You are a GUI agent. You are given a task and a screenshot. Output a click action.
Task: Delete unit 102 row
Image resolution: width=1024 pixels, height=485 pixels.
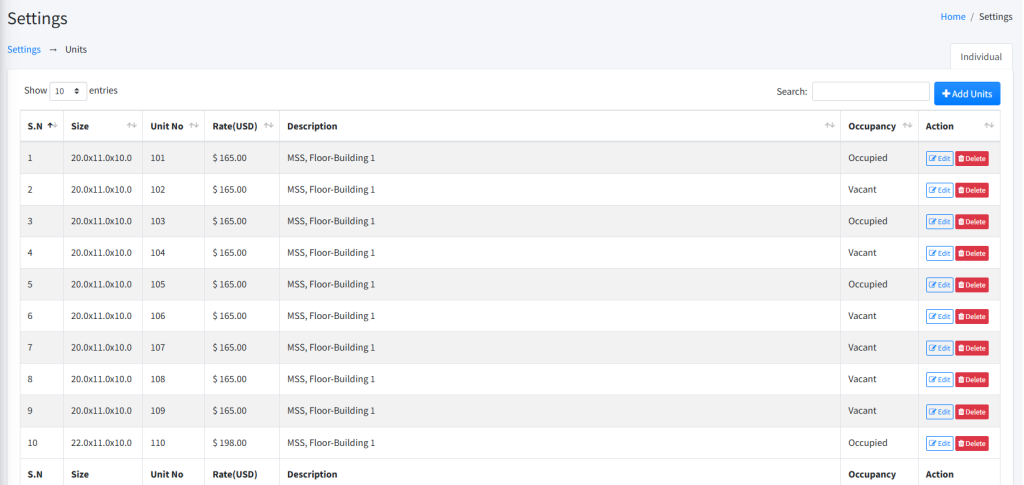tap(971, 190)
